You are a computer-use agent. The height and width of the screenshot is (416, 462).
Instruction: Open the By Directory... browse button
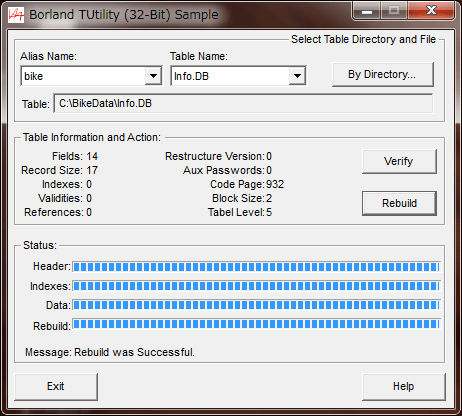point(383,74)
